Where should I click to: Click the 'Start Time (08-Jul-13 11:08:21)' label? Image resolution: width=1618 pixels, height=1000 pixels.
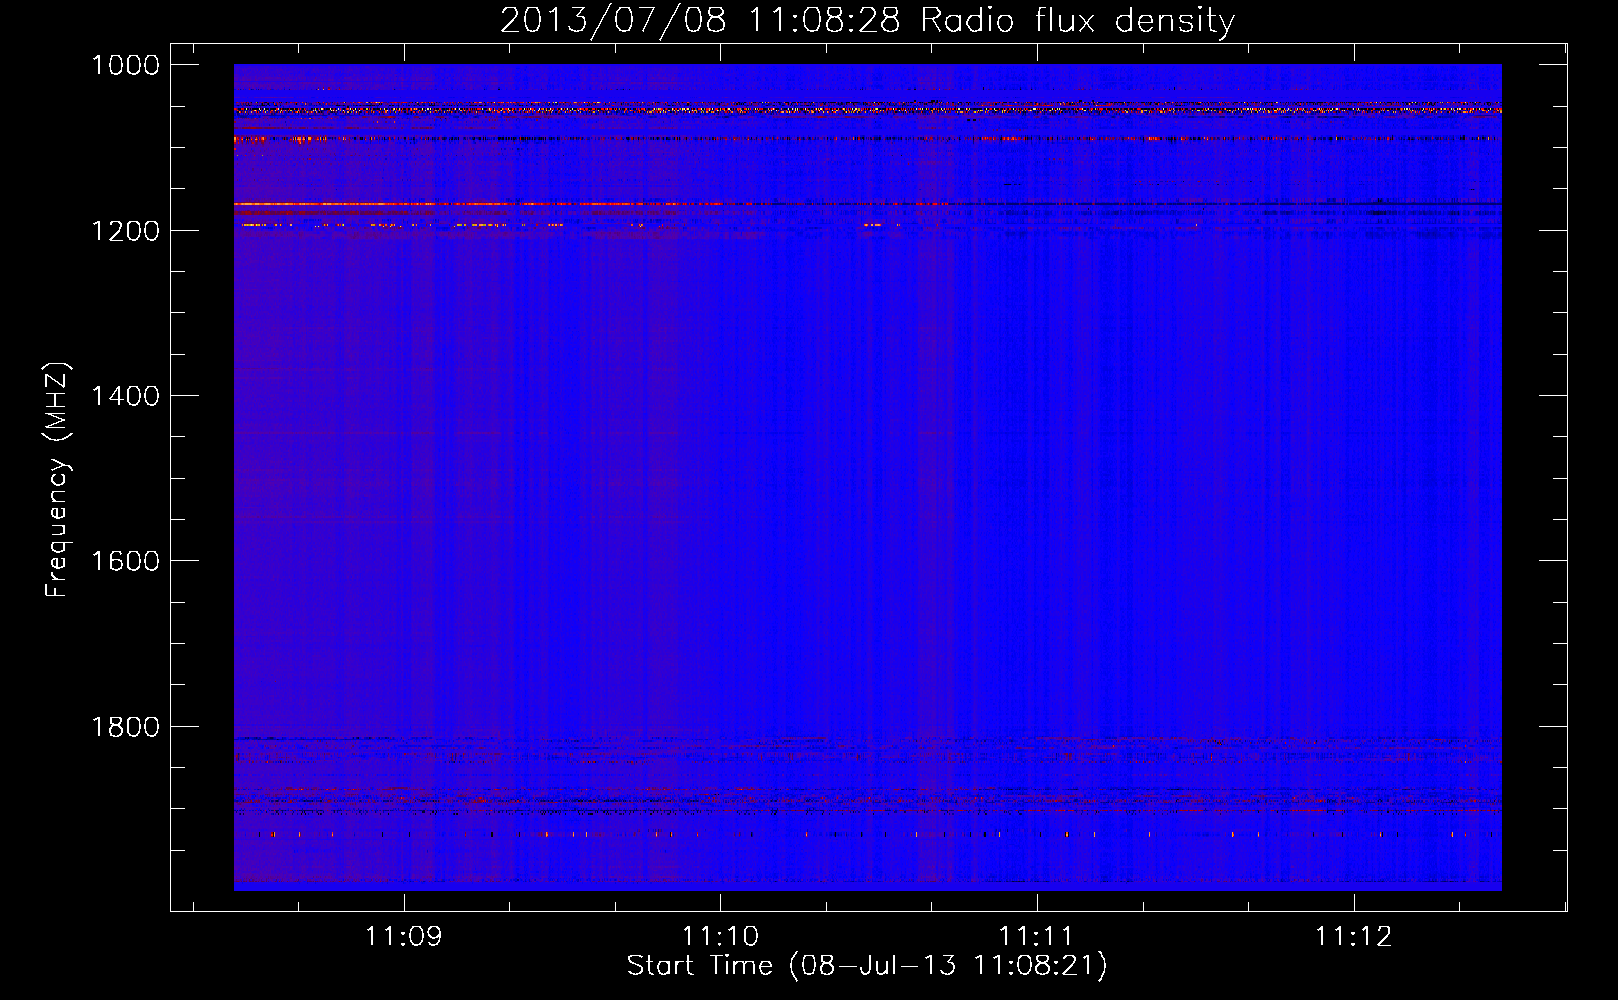coord(867,966)
